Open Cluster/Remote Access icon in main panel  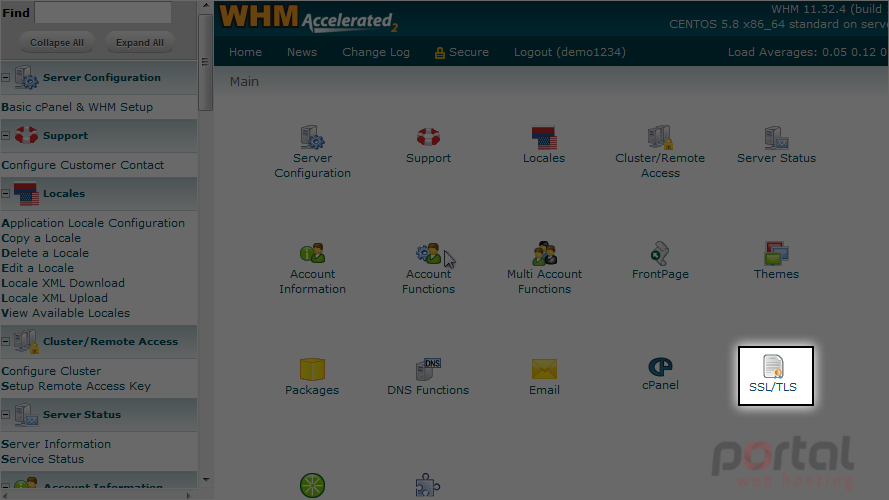(660, 137)
